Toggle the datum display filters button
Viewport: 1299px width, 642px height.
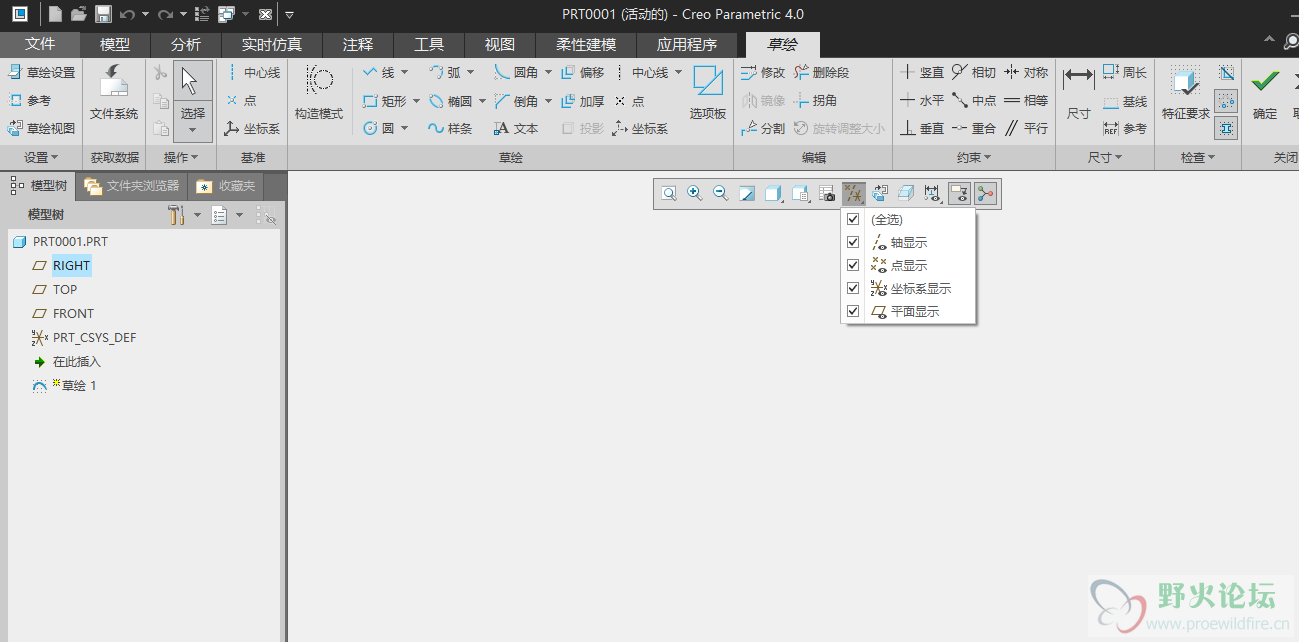point(854,194)
